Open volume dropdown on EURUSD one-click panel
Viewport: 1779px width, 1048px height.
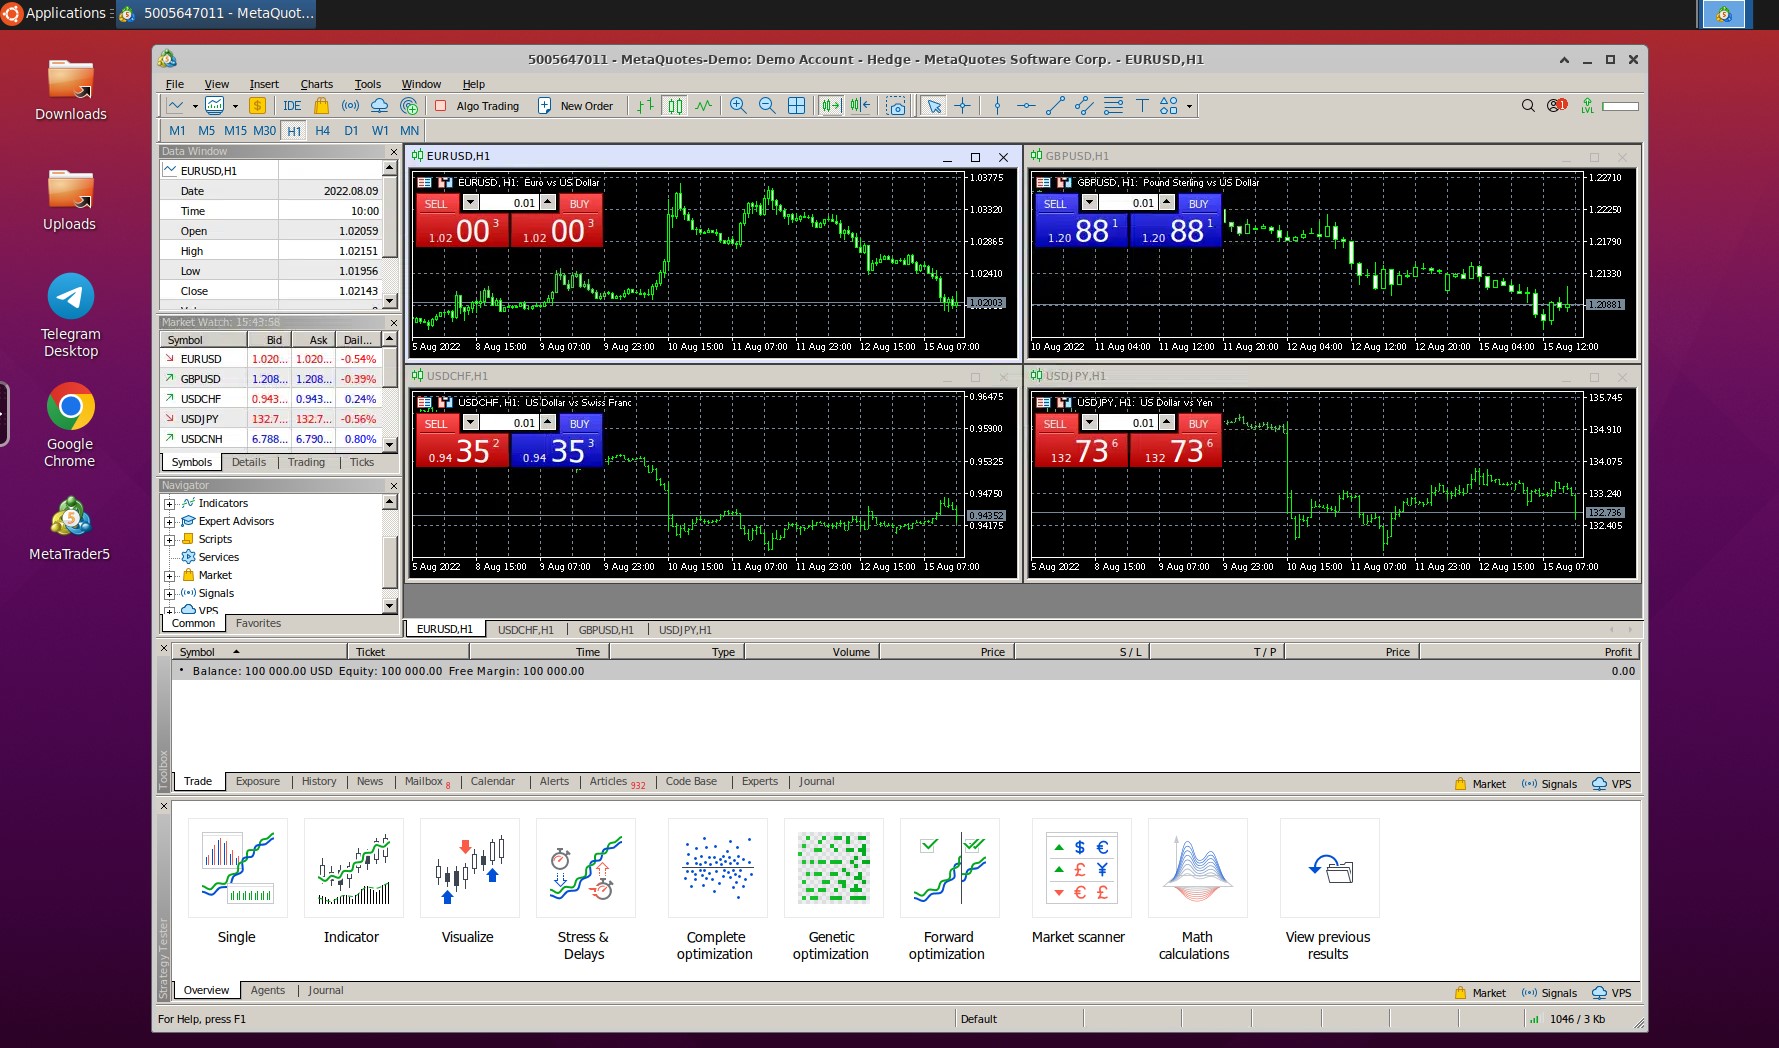(x=471, y=202)
